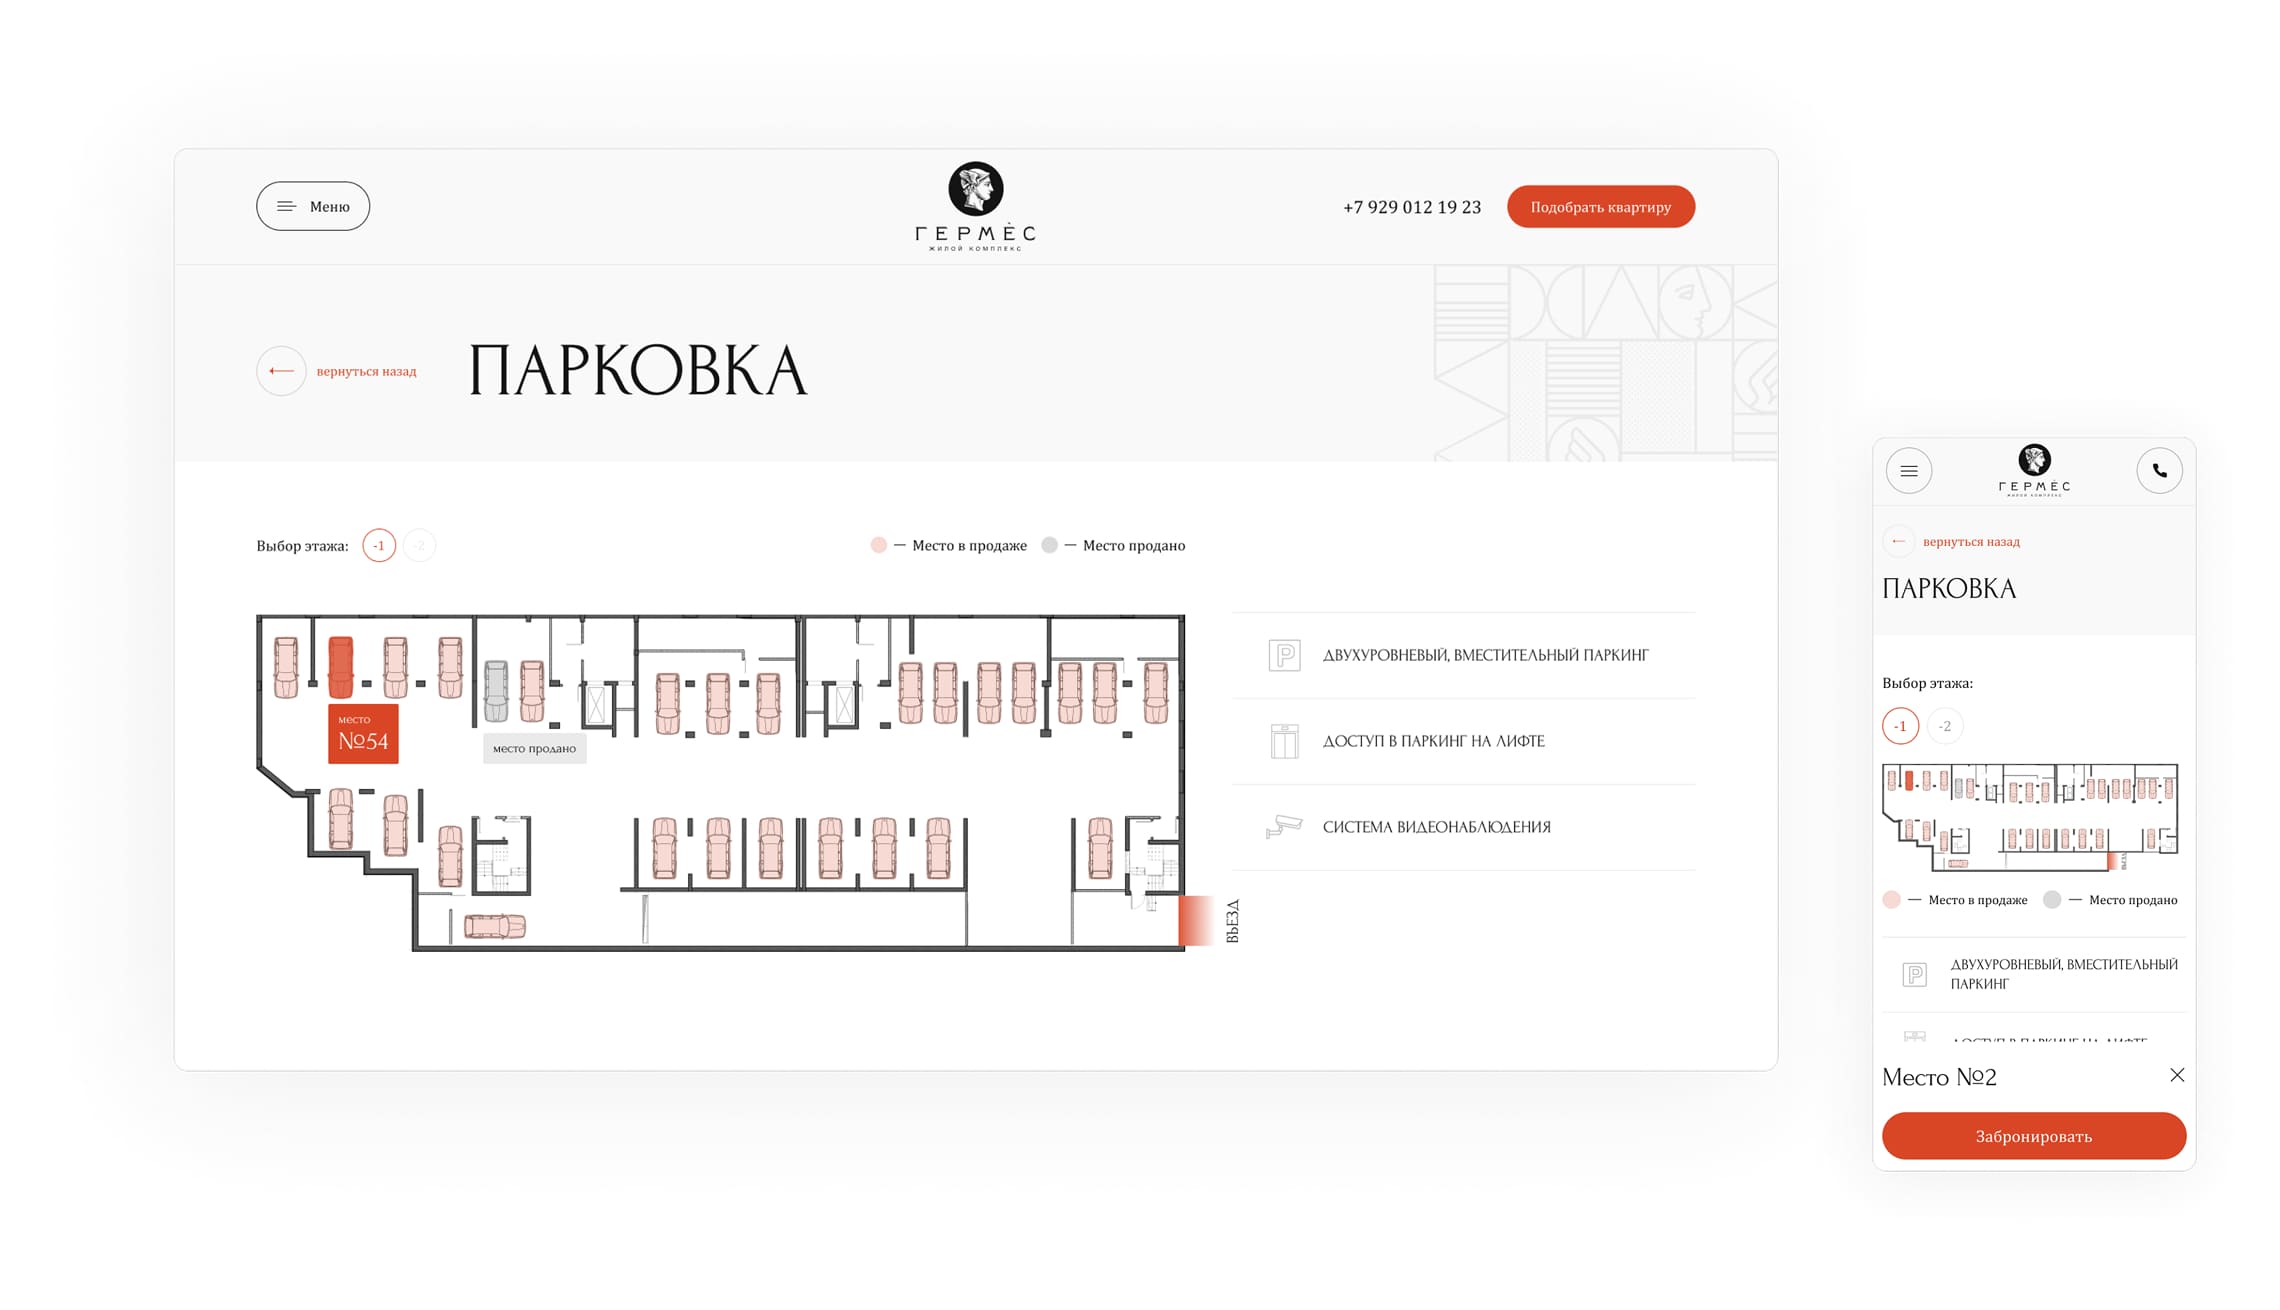Click the back arrow circle beside вернуться назад
2280x1310 pixels.
pos(281,371)
